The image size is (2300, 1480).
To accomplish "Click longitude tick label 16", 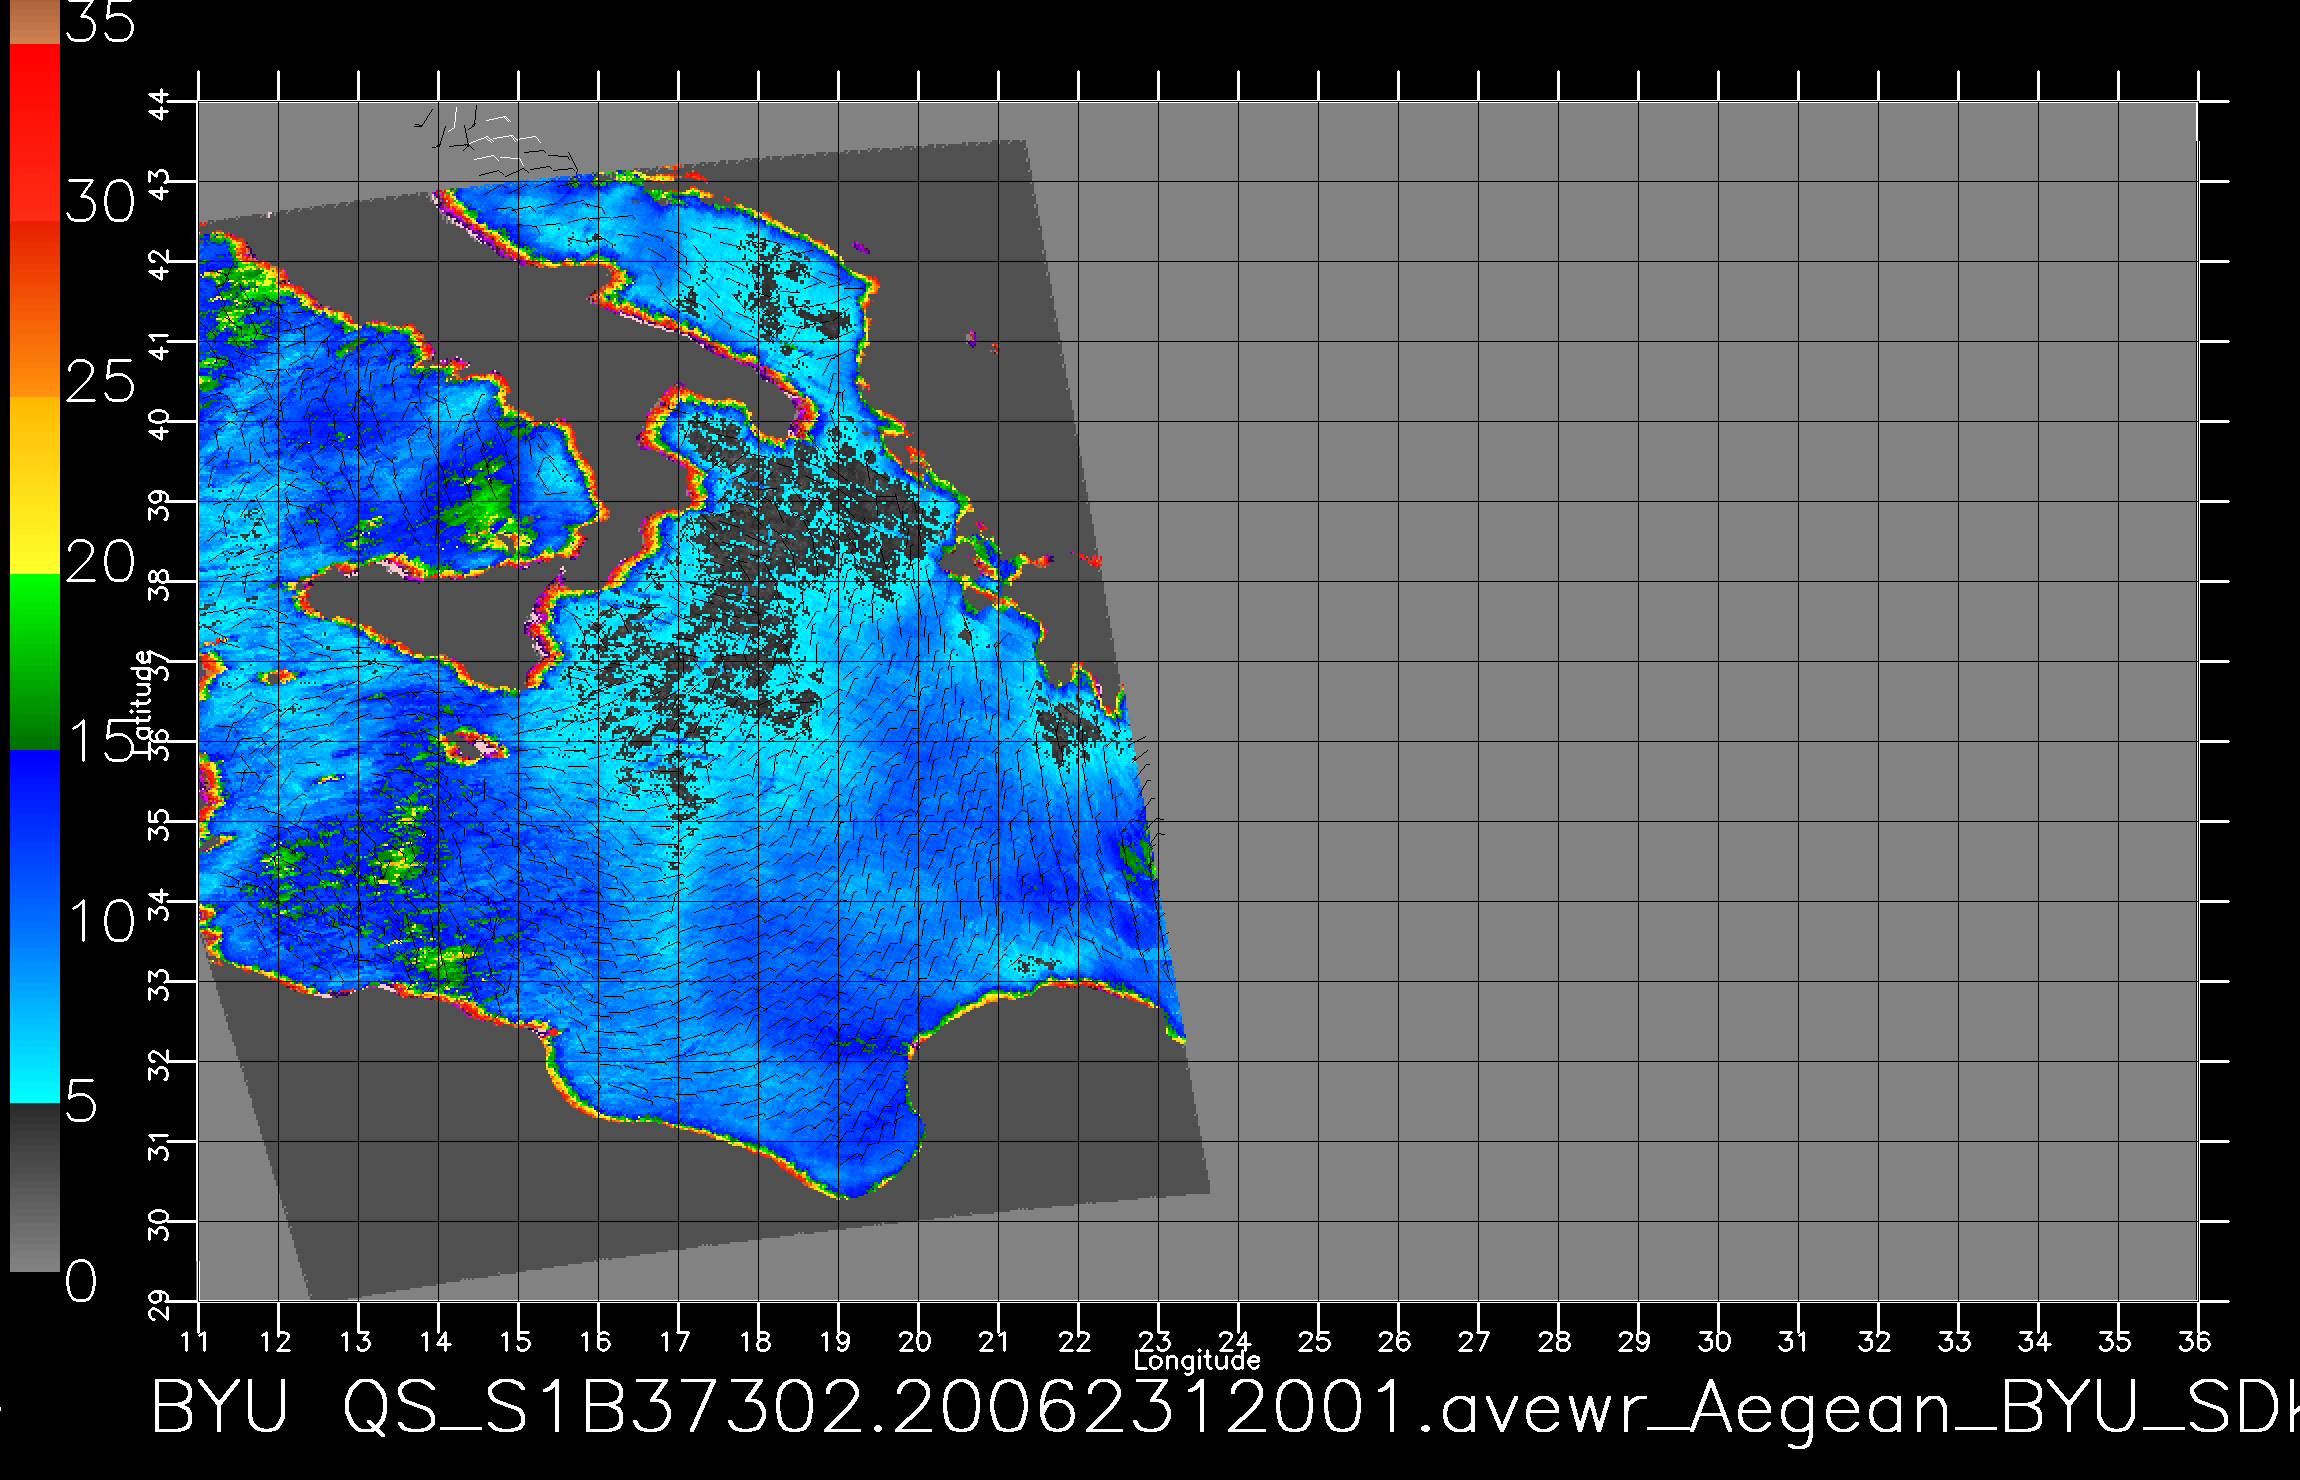I will coord(595,1340).
